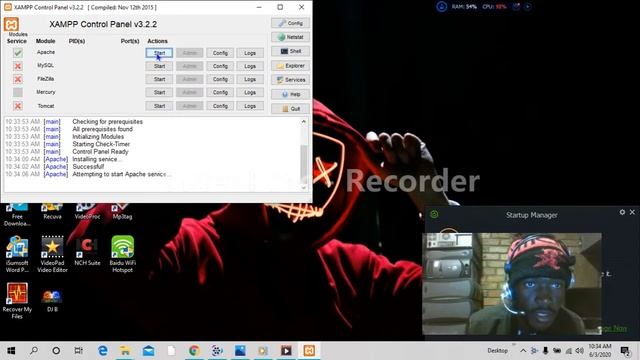
Task: View Logs for MySQL
Action: [250, 66]
